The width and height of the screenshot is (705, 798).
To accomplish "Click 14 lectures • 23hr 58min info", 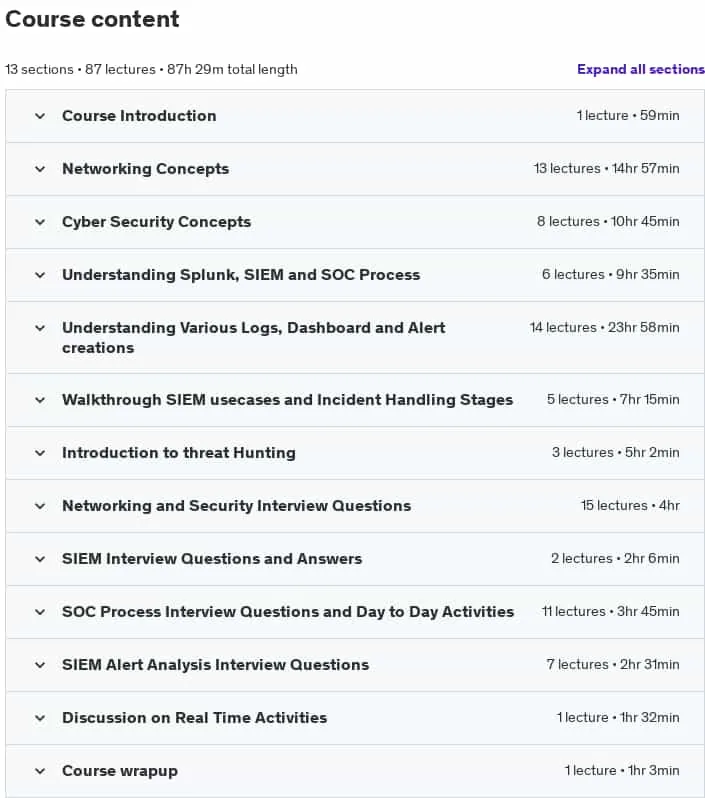I will point(604,327).
